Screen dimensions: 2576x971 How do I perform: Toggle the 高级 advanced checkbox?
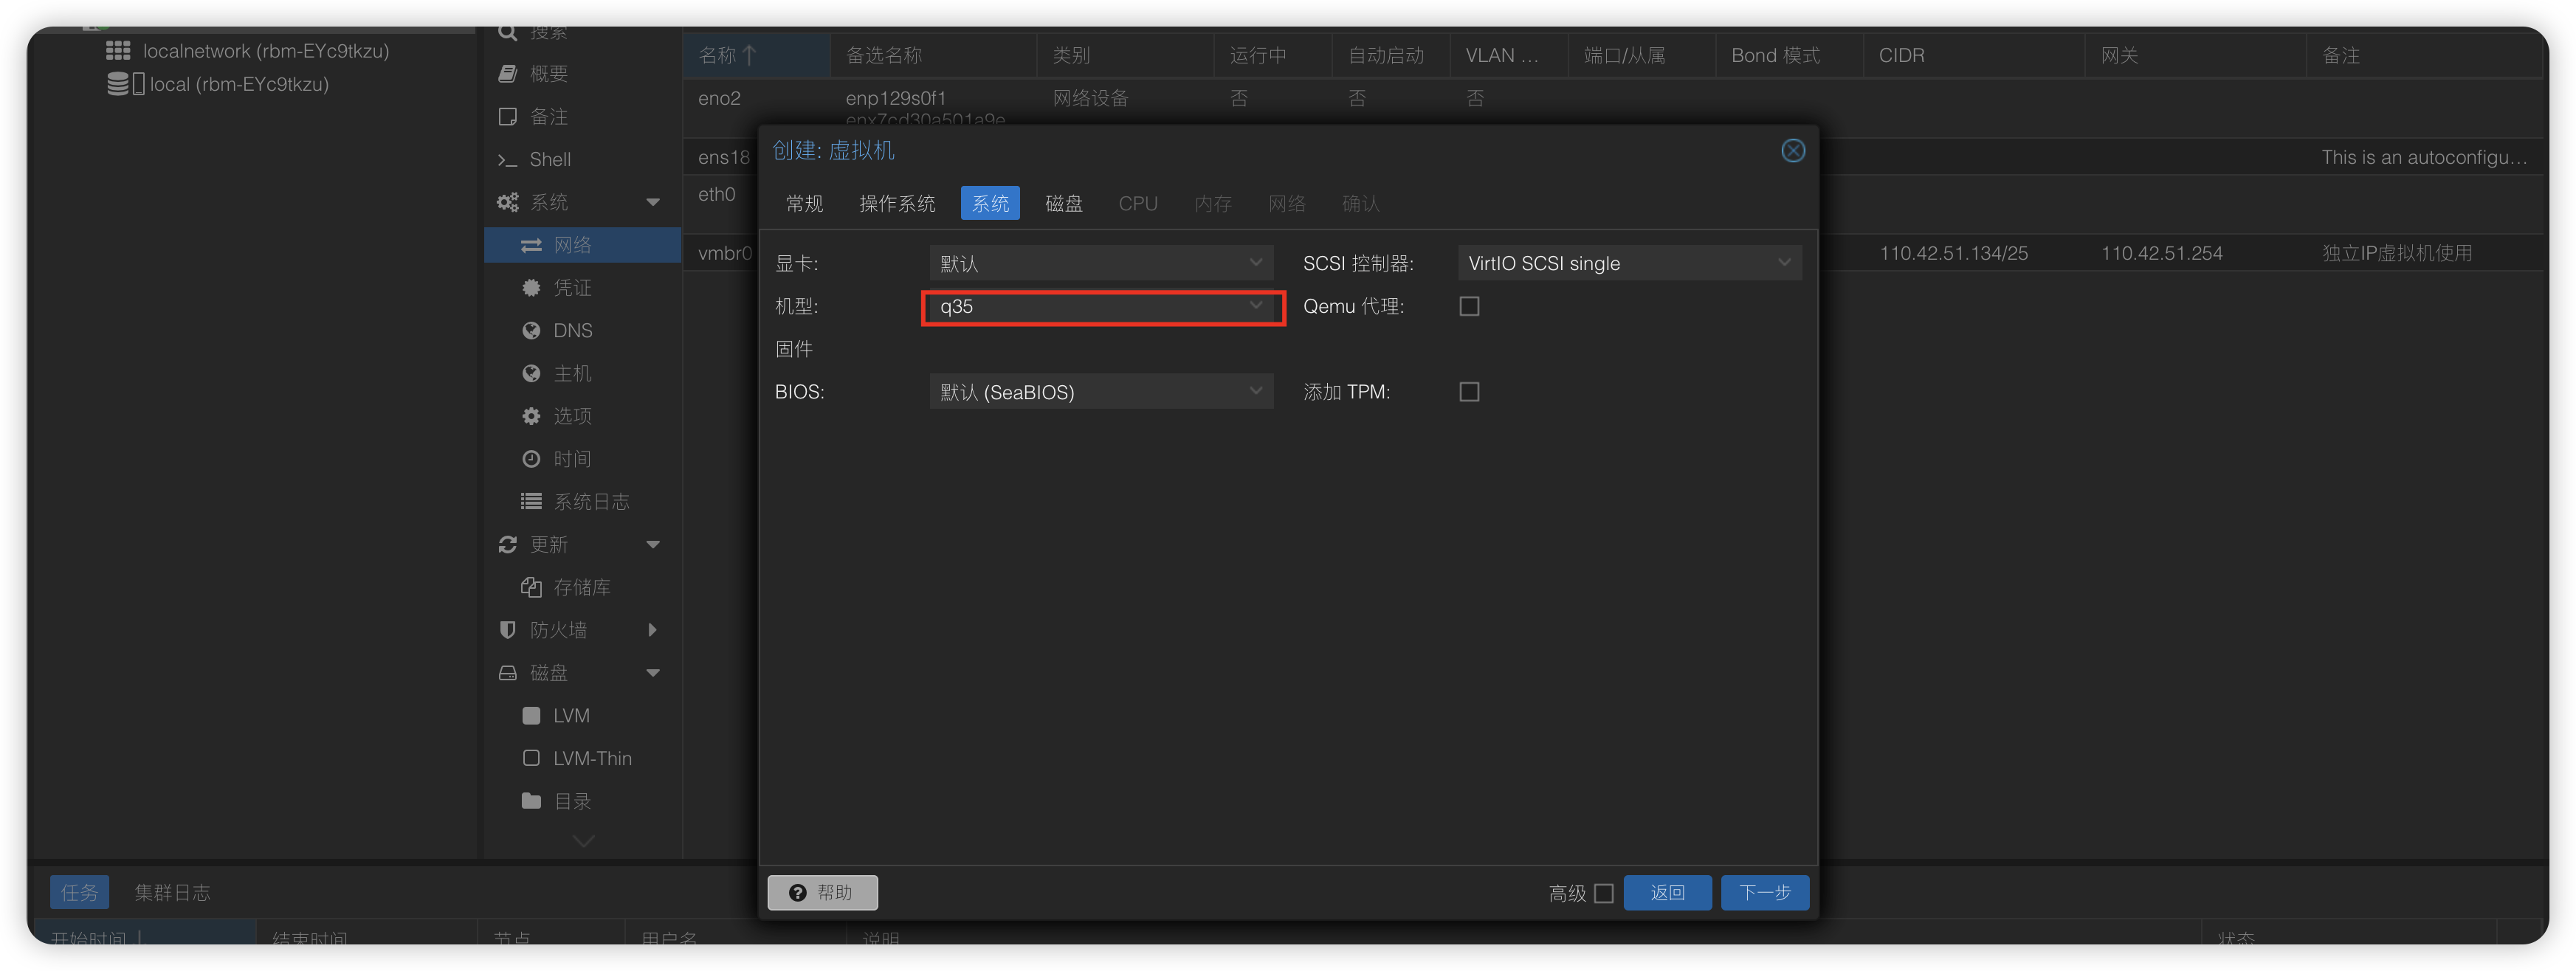pos(1604,893)
